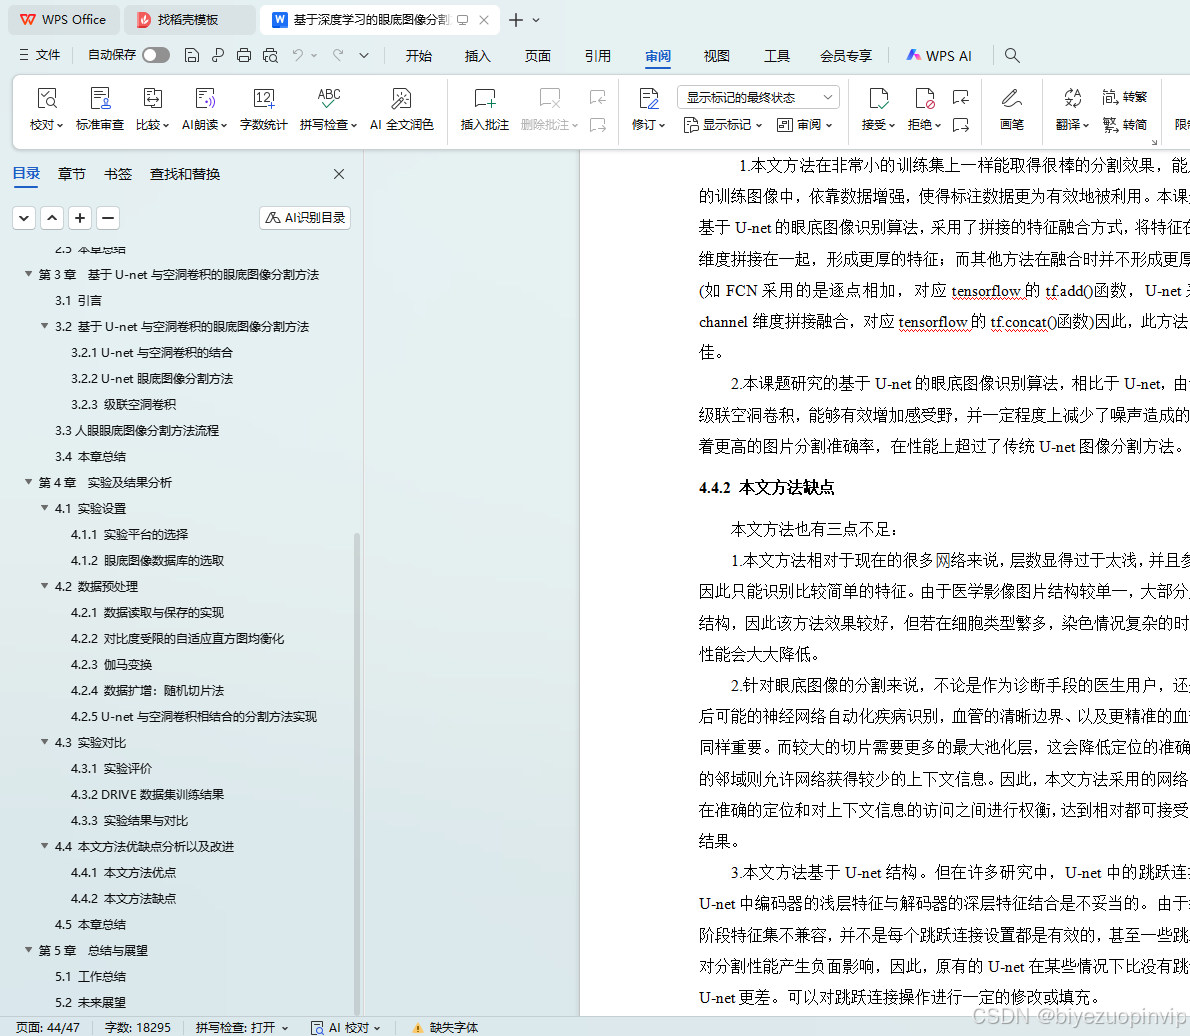1190x1036 pixels.
Task: Click the 缺失字体 warning
Action: (445, 1027)
